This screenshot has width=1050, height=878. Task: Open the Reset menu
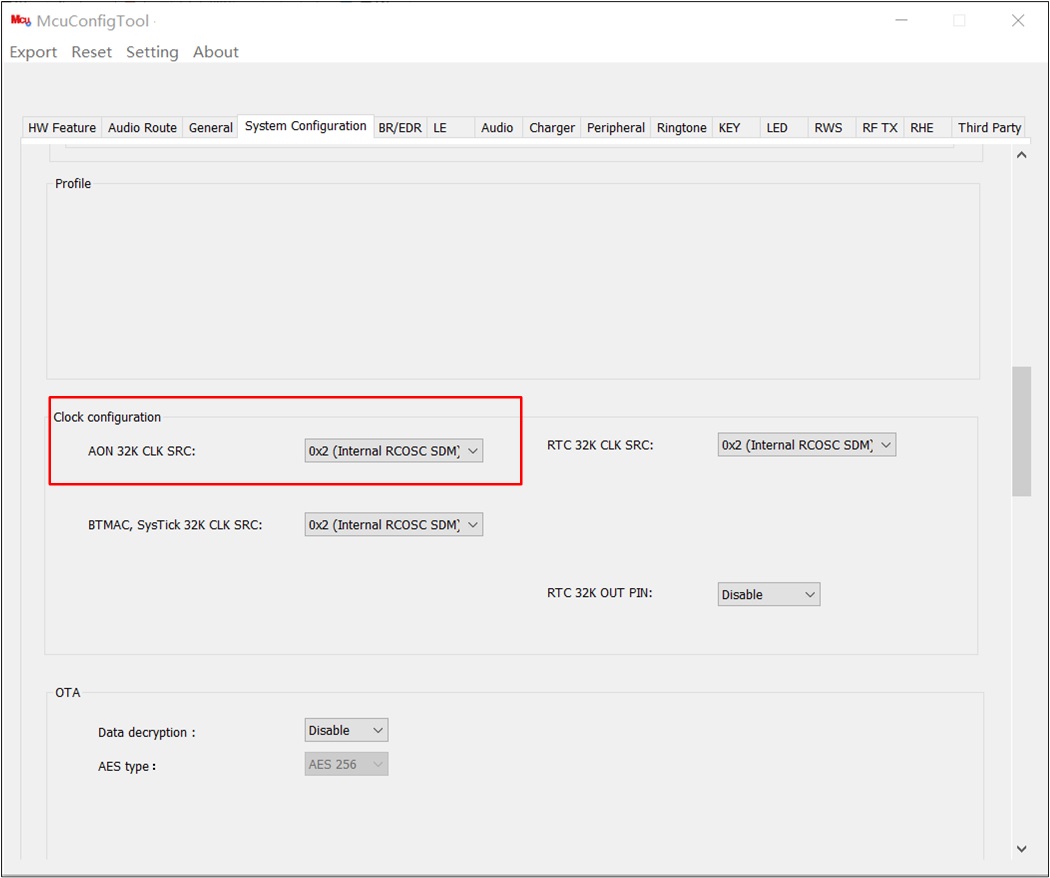click(91, 52)
